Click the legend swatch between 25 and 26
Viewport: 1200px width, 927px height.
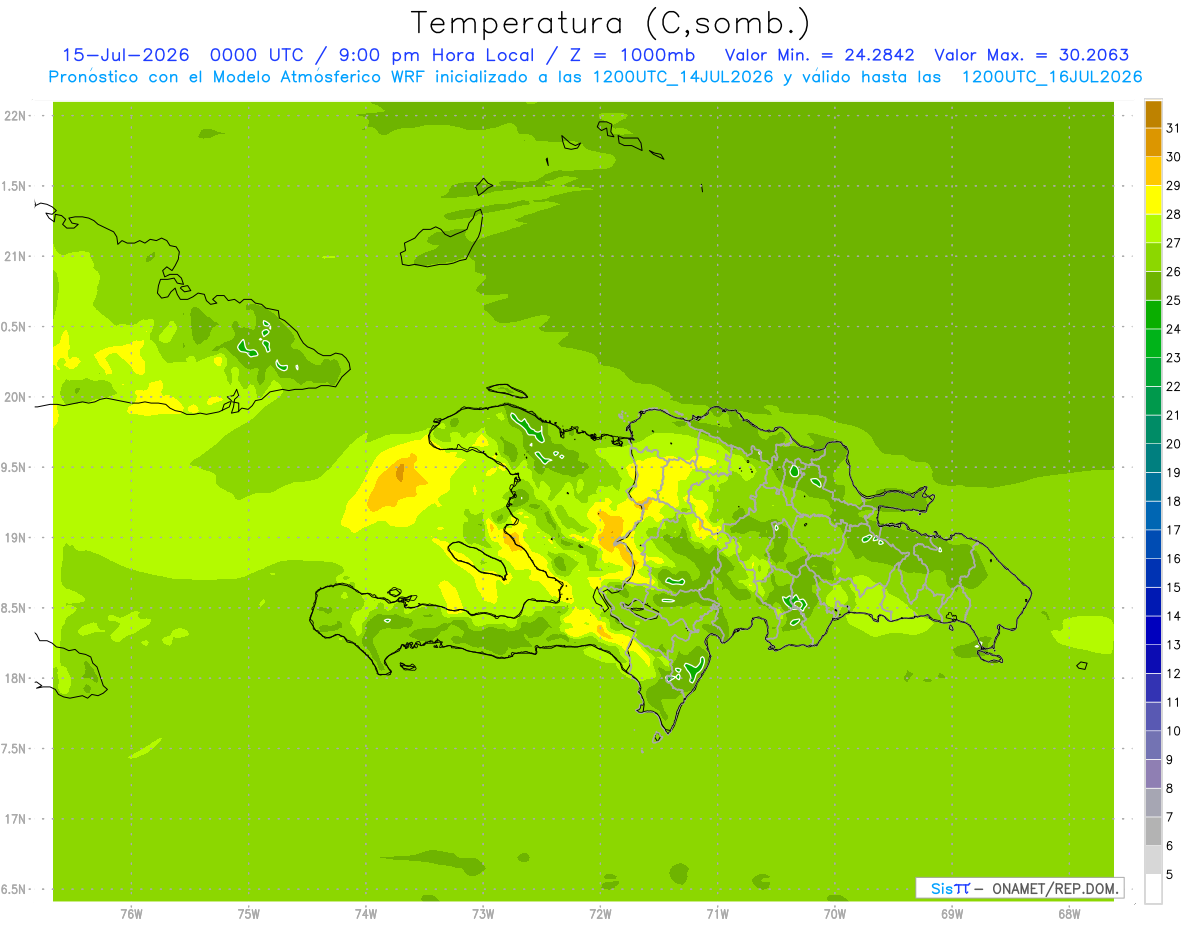click(x=1153, y=286)
